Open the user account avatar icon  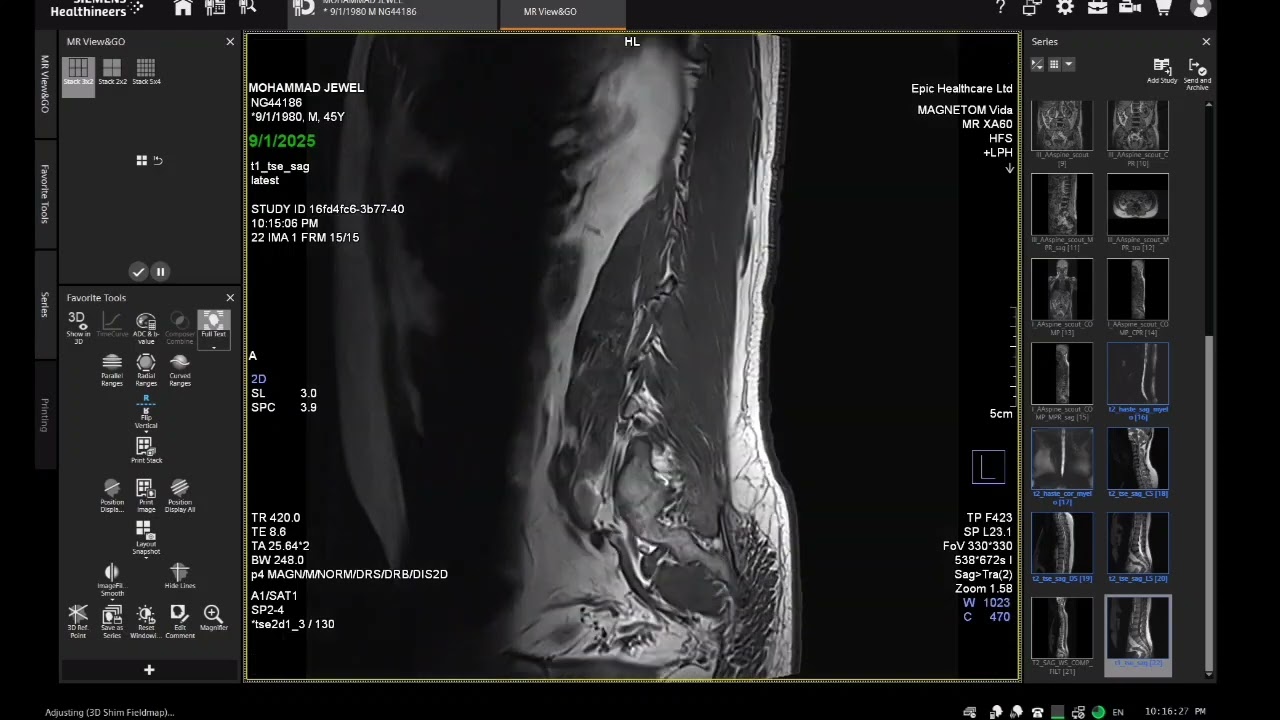coord(1200,8)
